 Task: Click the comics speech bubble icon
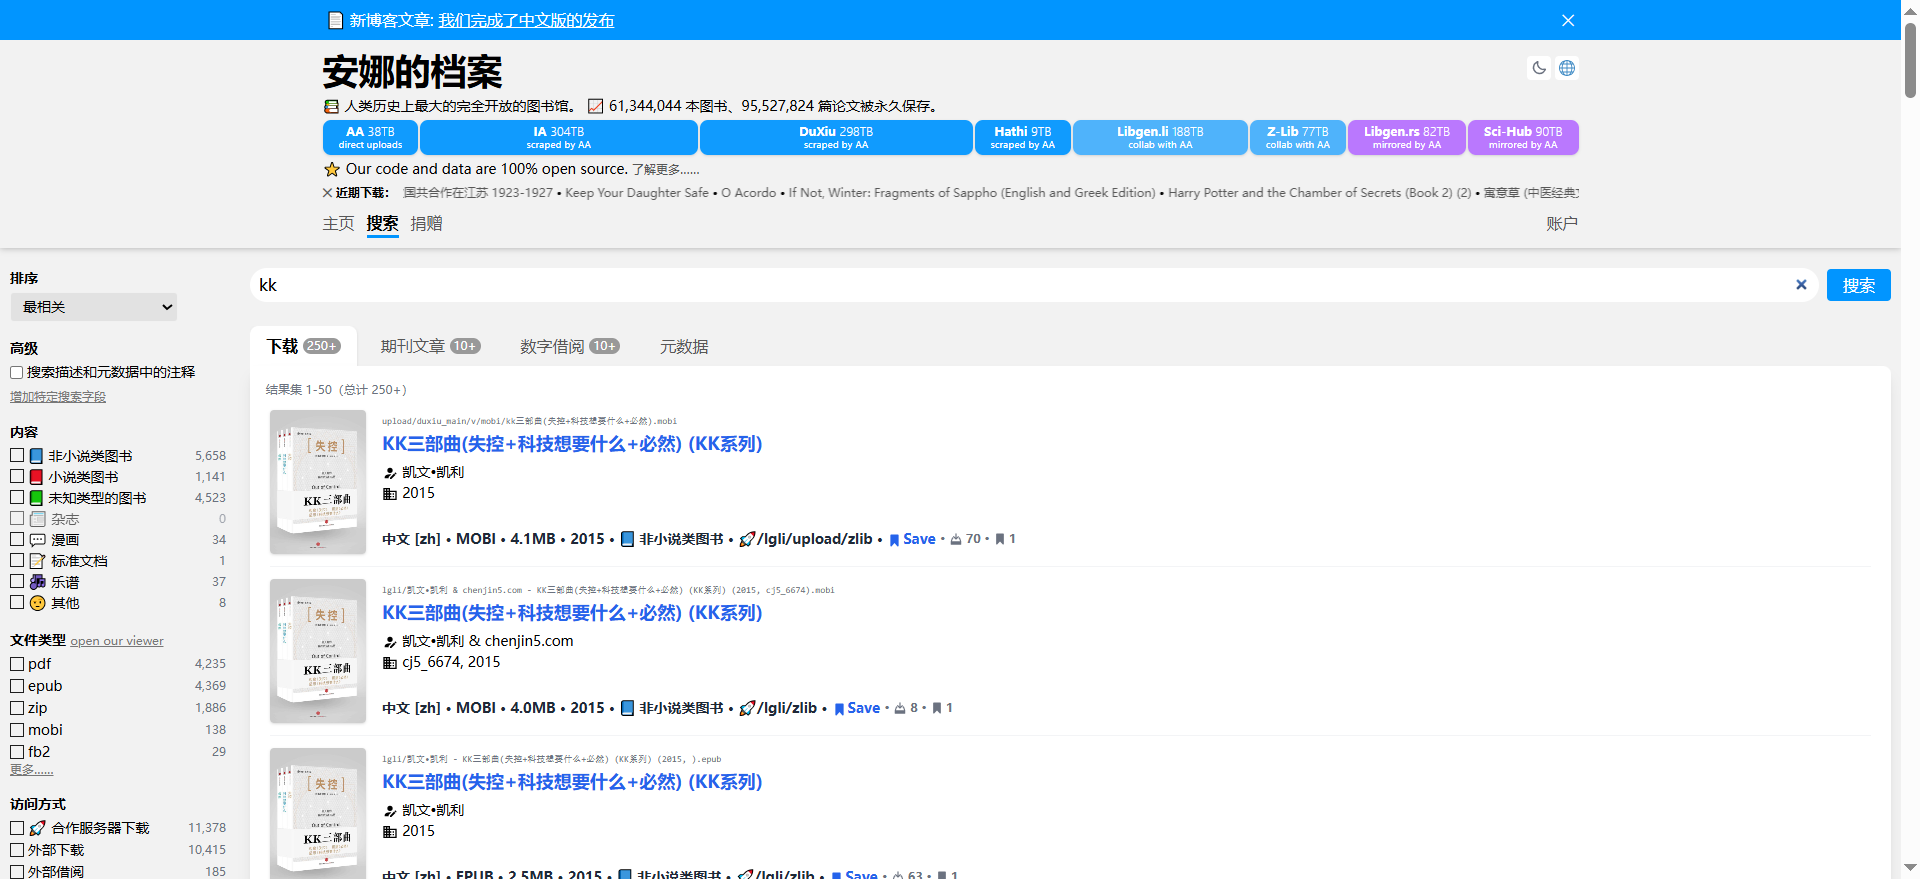coord(38,540)
